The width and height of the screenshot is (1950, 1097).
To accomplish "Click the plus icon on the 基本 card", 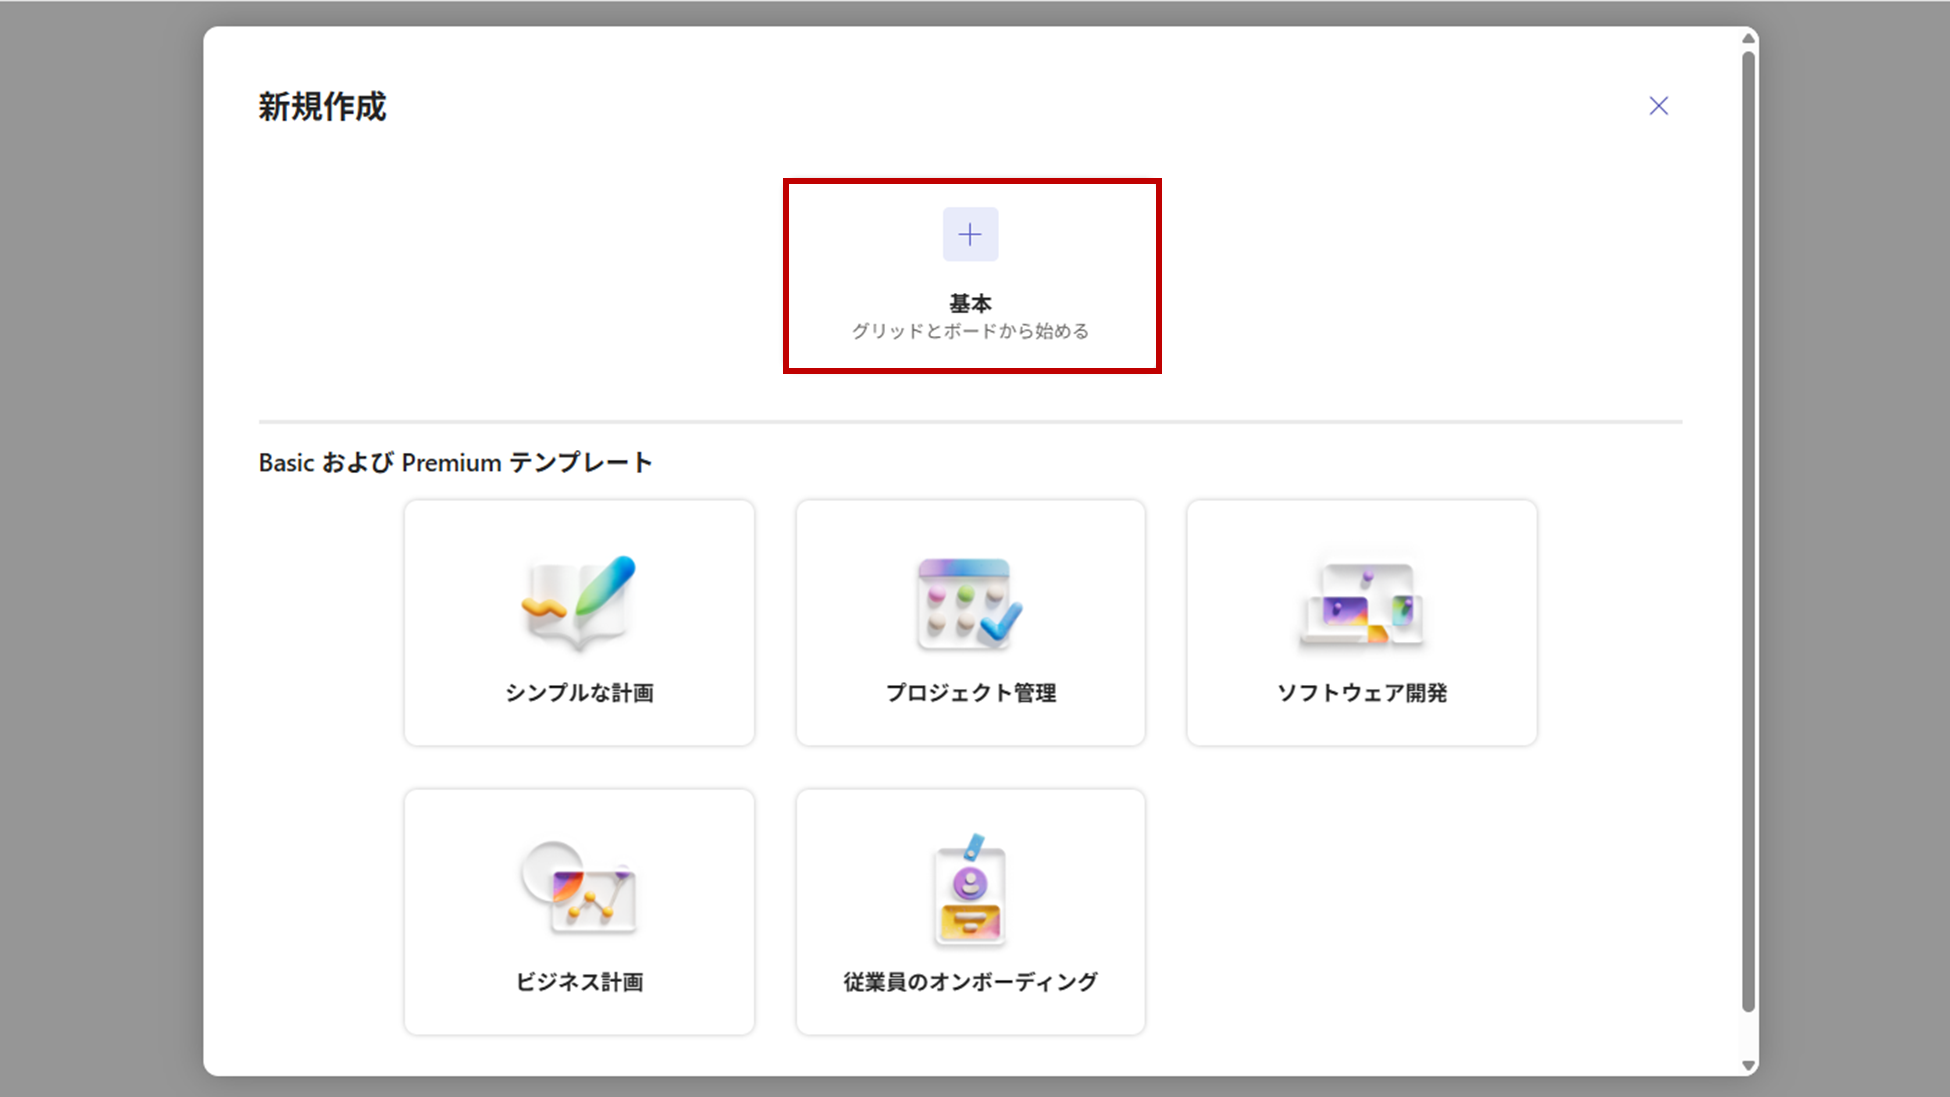I will point(969,233).
